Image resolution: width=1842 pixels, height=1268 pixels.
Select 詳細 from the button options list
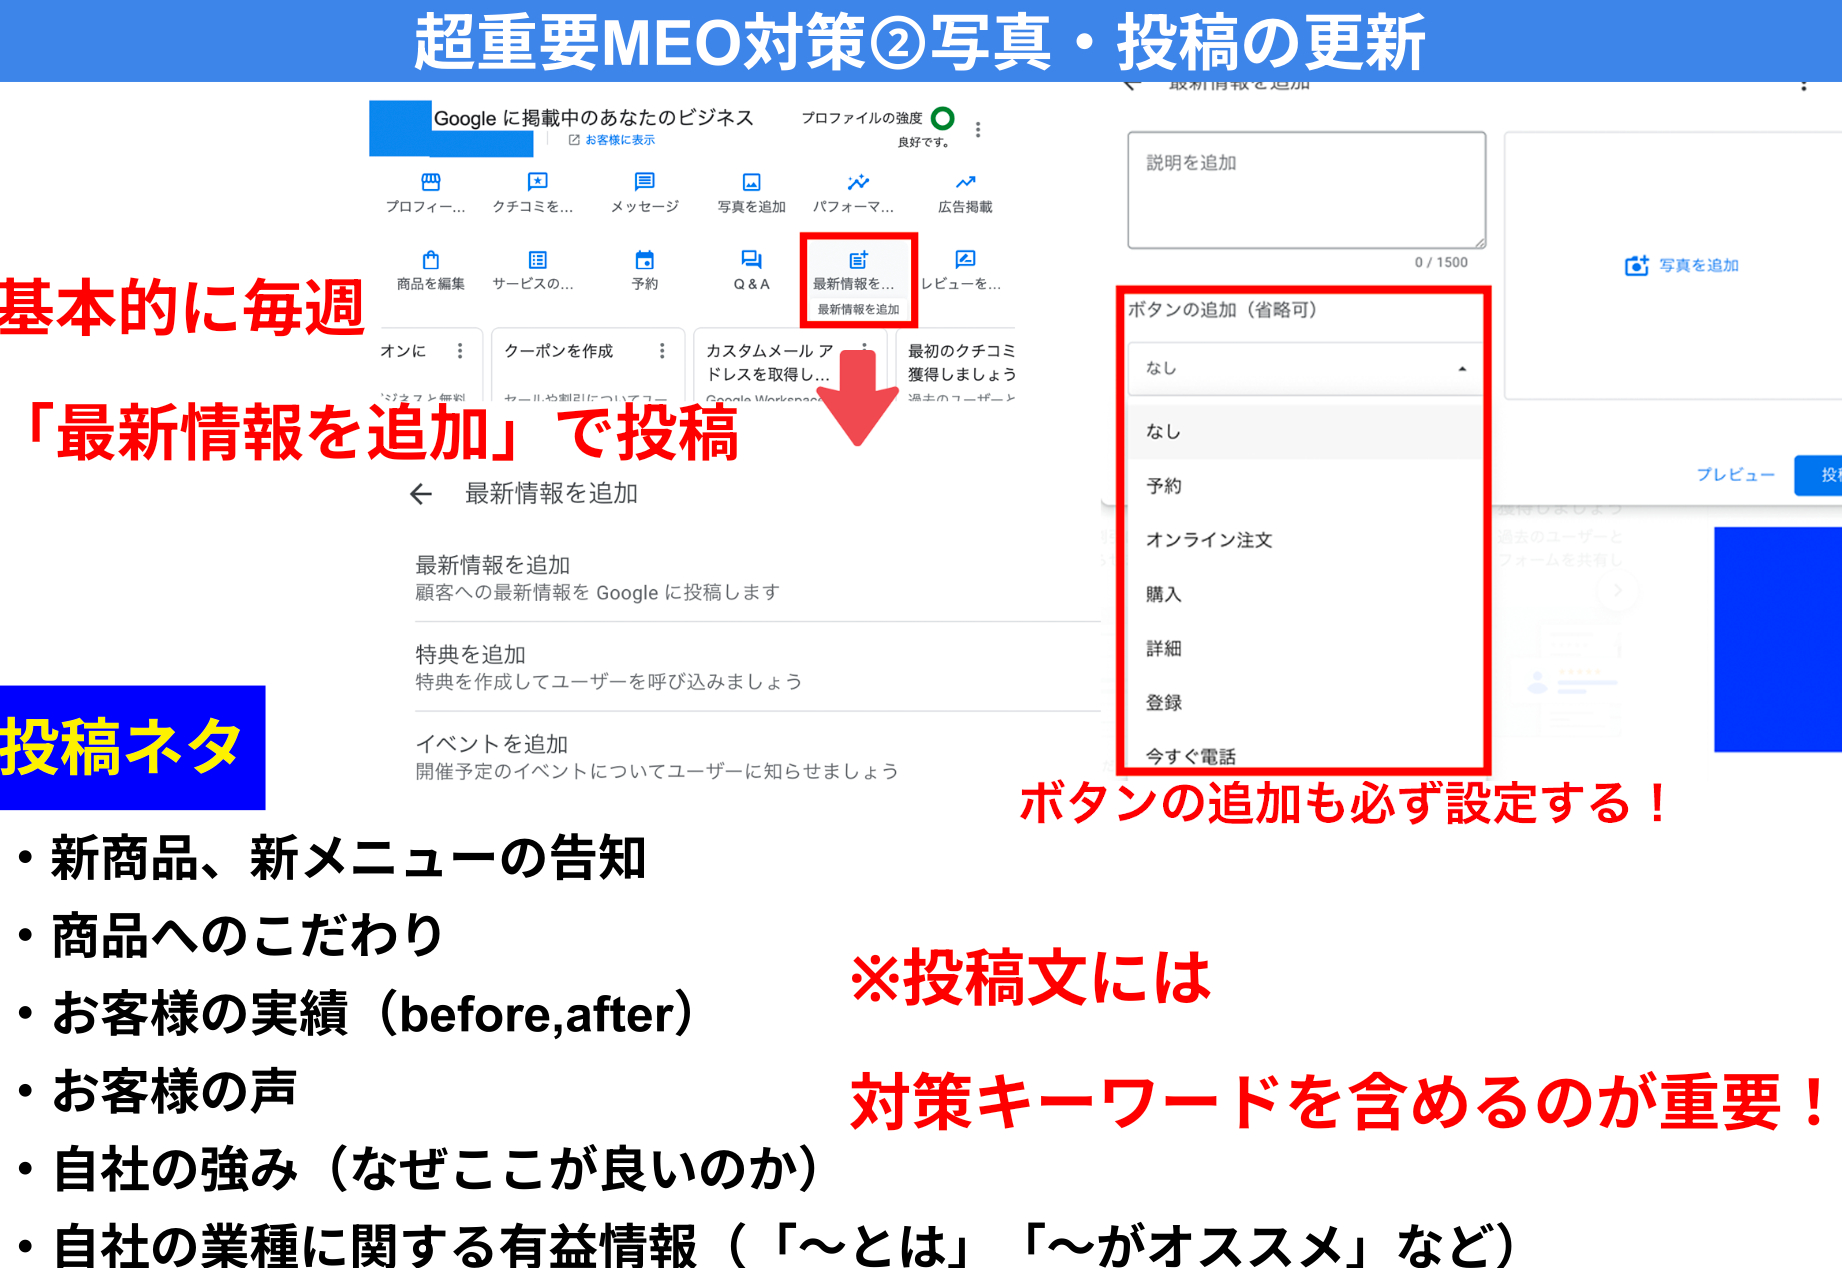tap(1305, 648)
